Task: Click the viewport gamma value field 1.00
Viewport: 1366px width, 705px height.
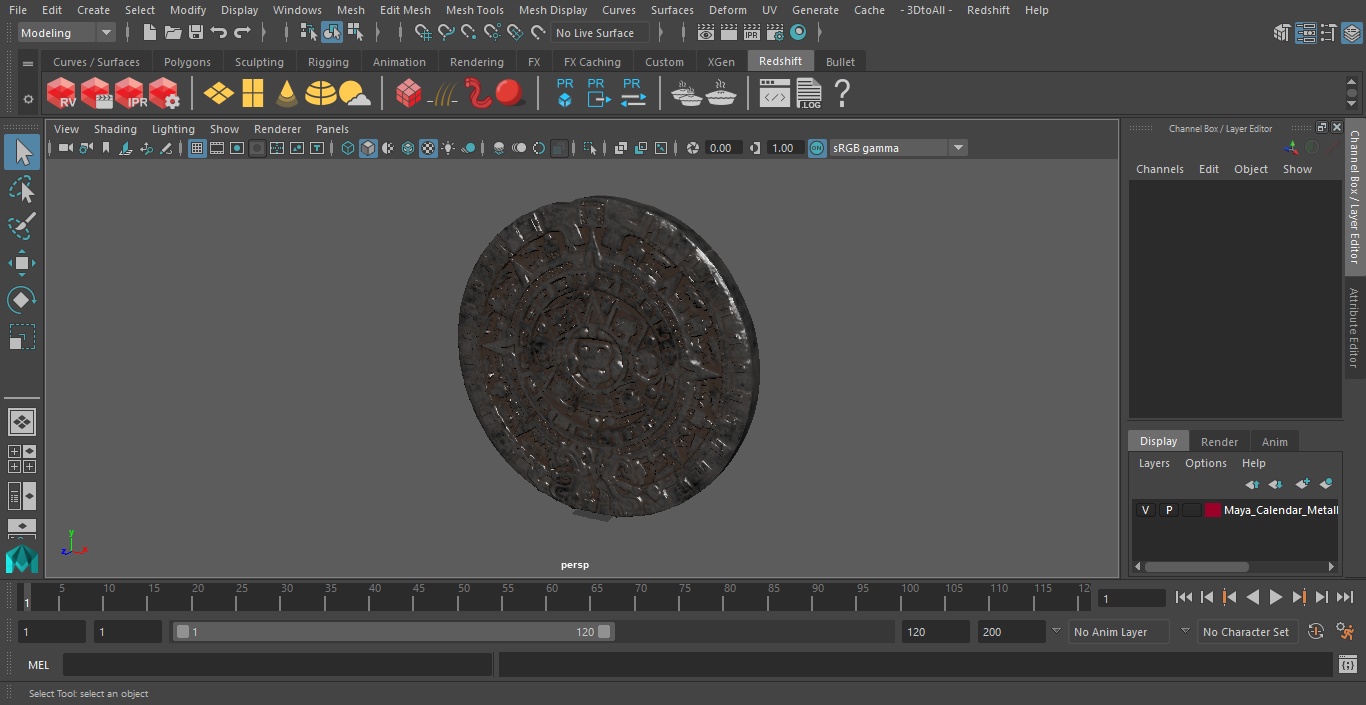Action: coord(785,148)
